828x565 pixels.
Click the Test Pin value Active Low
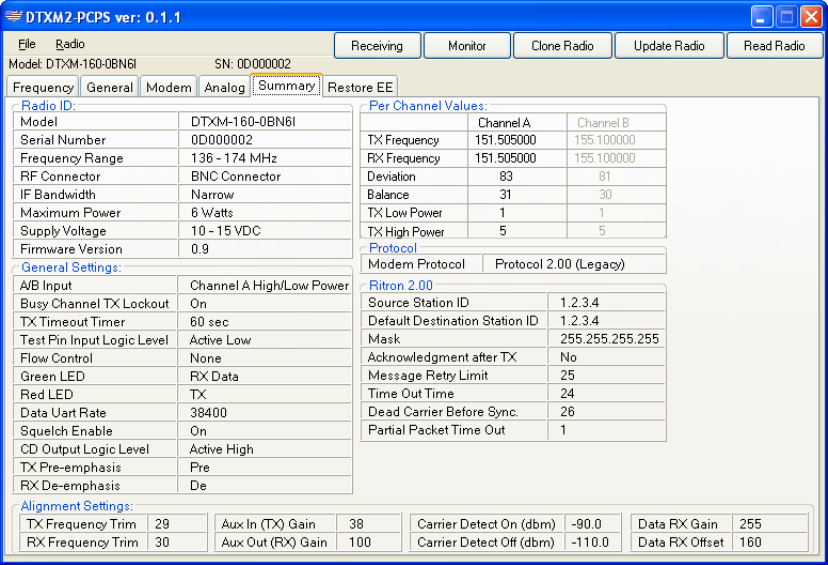(220, 340)
